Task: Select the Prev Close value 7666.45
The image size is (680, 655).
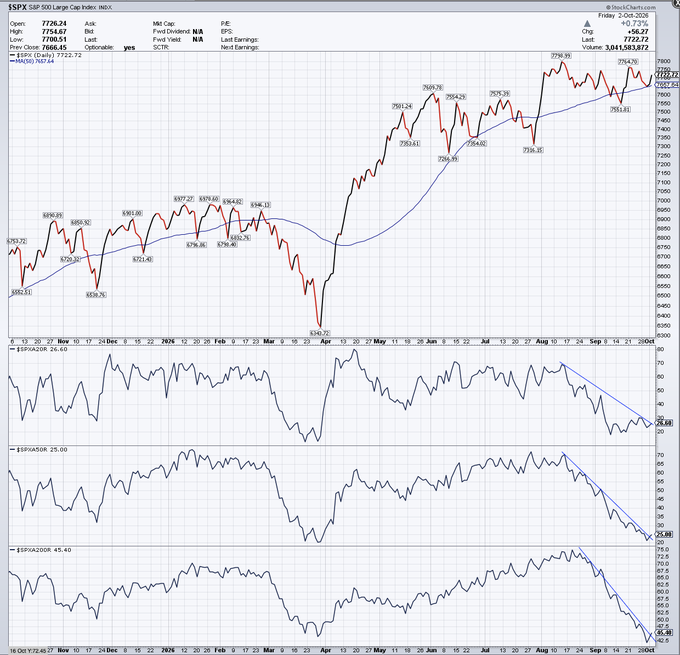Action: click(x=54, y=47)
